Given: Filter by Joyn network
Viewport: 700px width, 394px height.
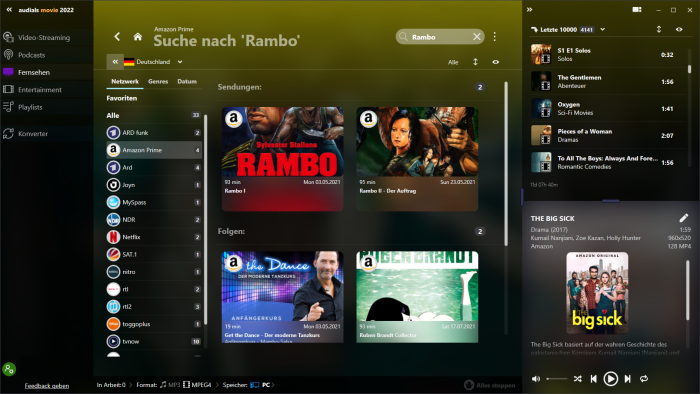Looking at the screenshot, I should (154, 185).
